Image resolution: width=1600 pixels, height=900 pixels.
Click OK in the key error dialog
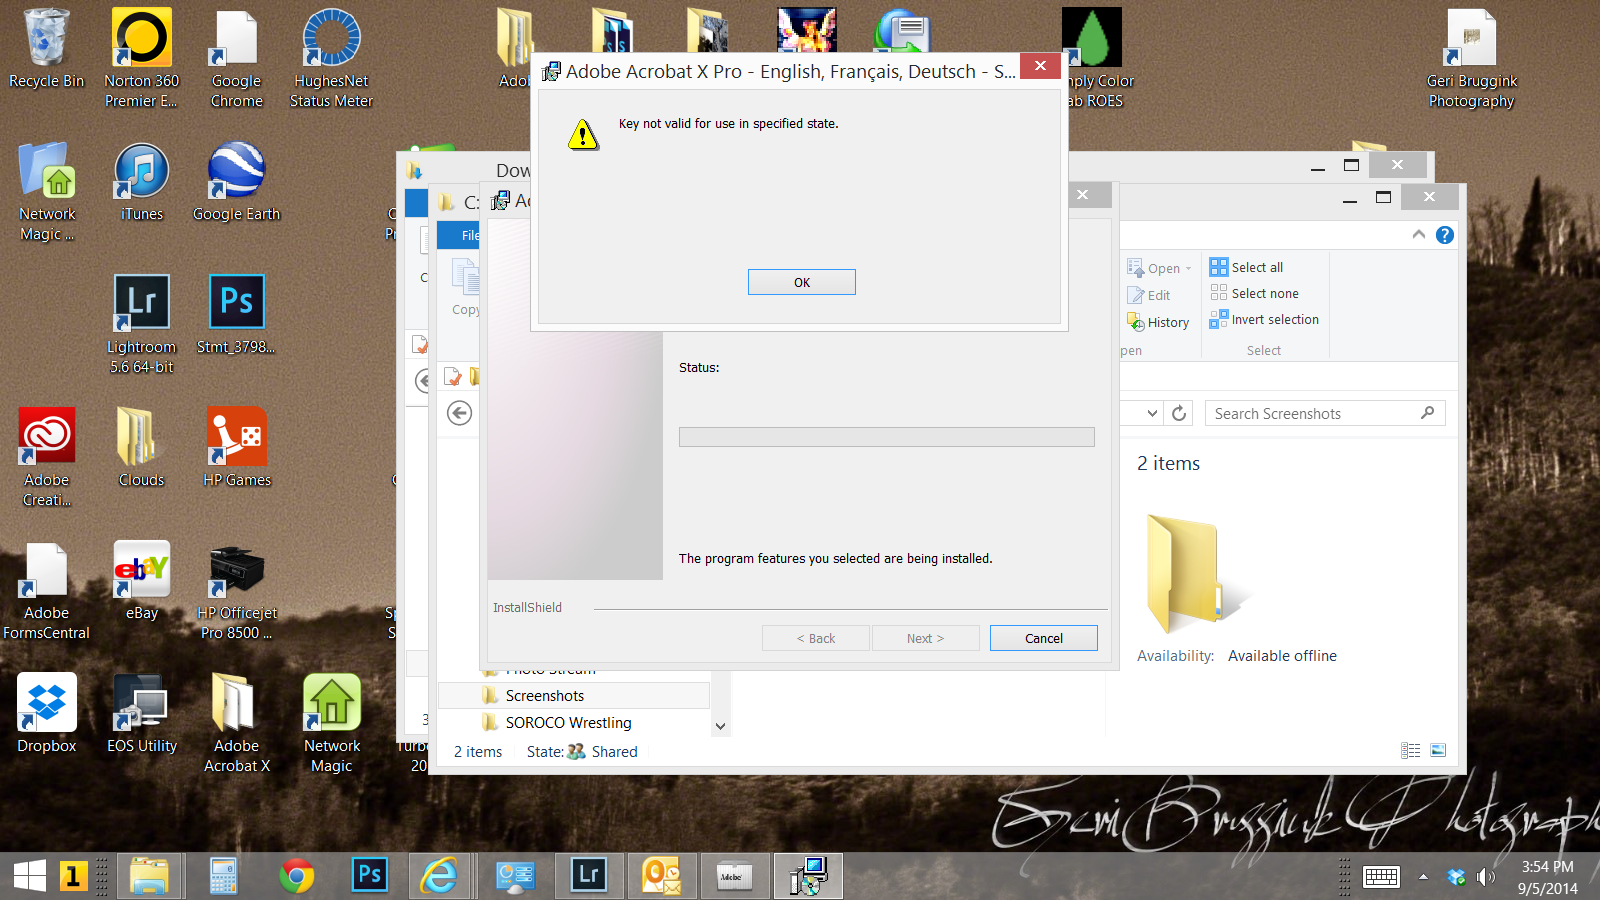801,282
